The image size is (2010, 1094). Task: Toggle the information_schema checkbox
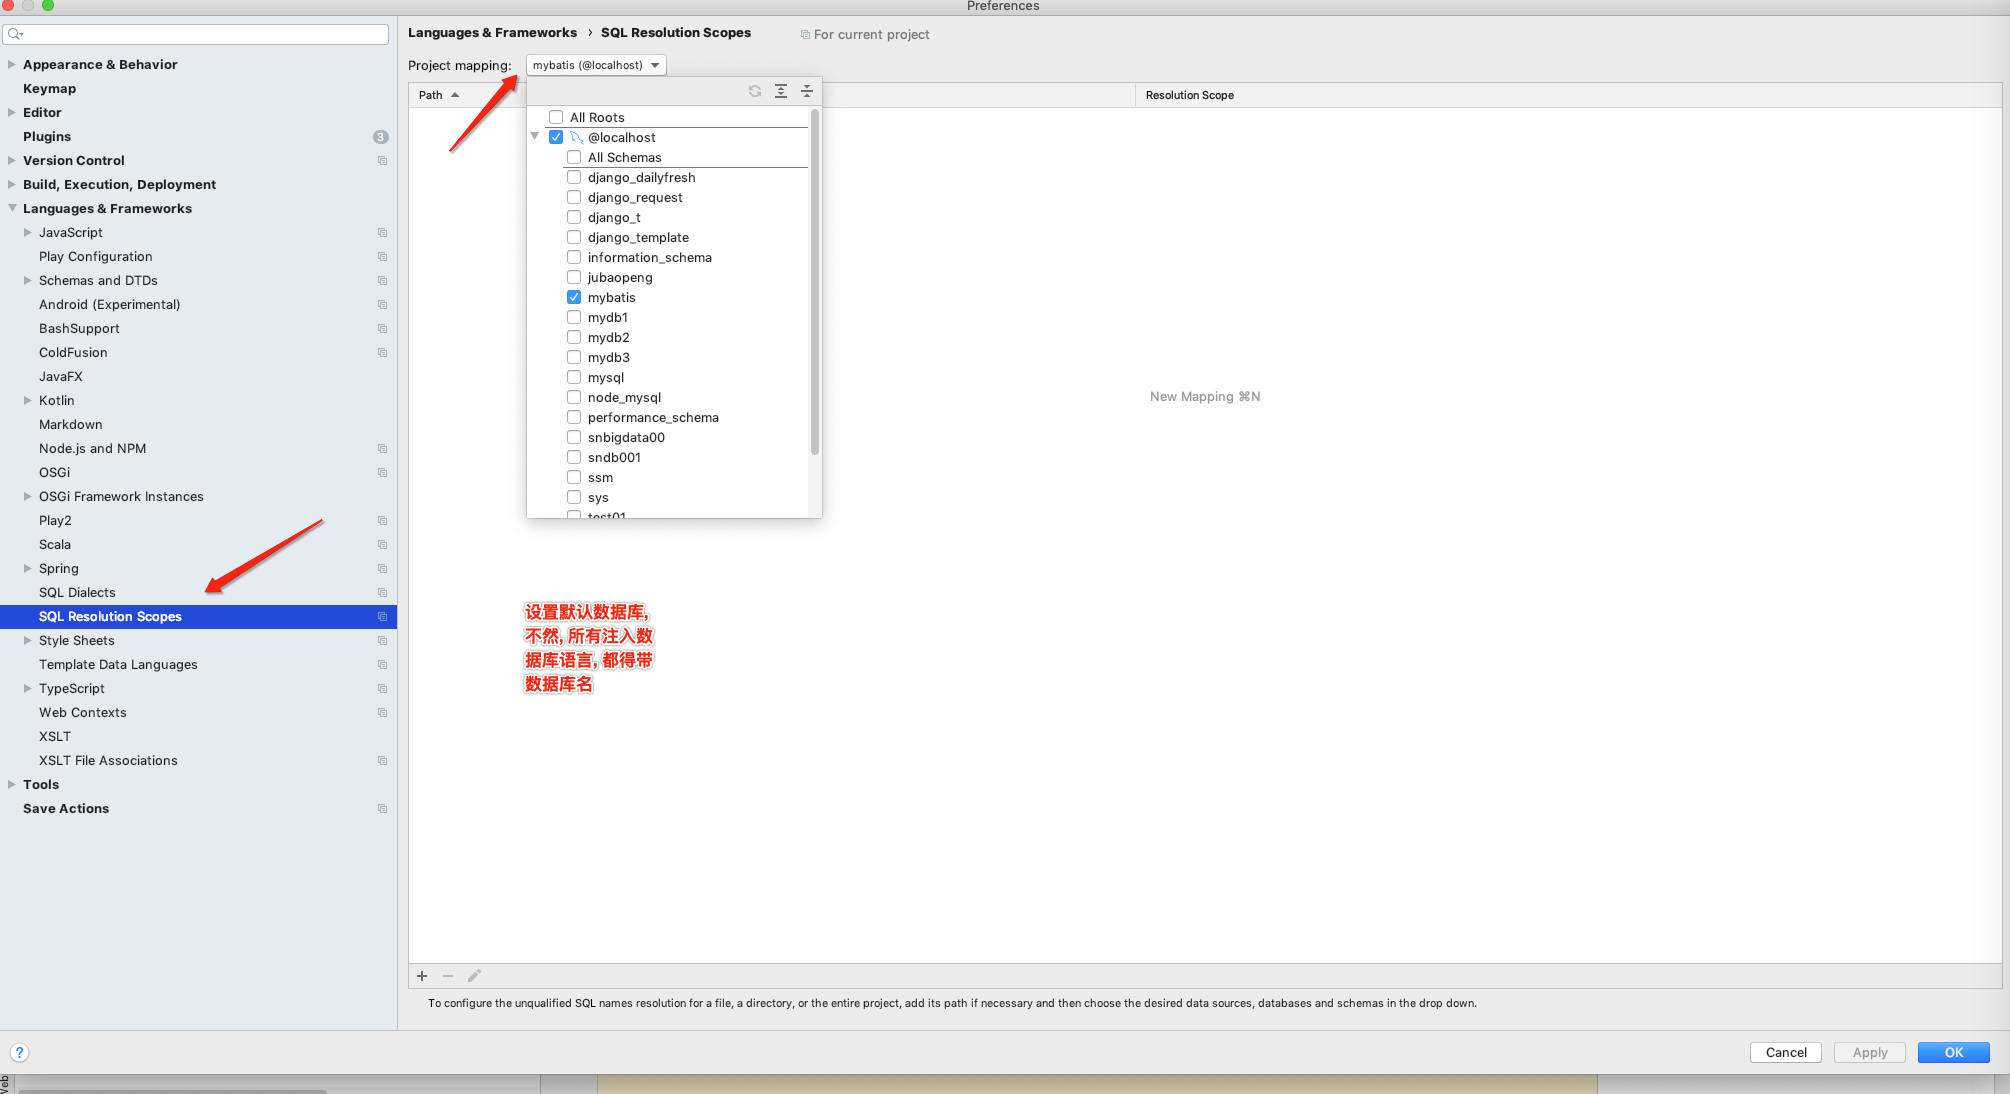tap(573, 257)
